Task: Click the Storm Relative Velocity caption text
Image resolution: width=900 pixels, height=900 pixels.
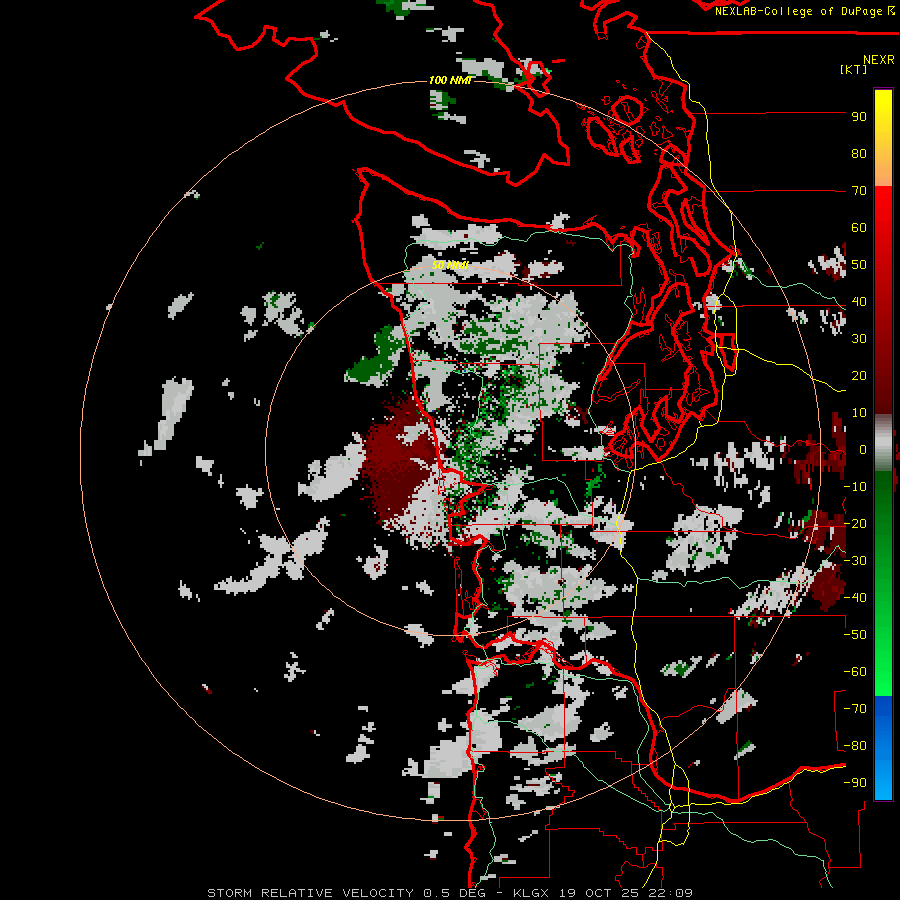Action: click(450, 893)
